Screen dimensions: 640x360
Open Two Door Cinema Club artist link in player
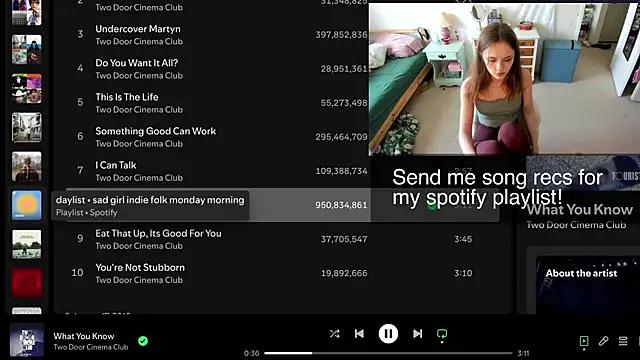tap(91, 347)
